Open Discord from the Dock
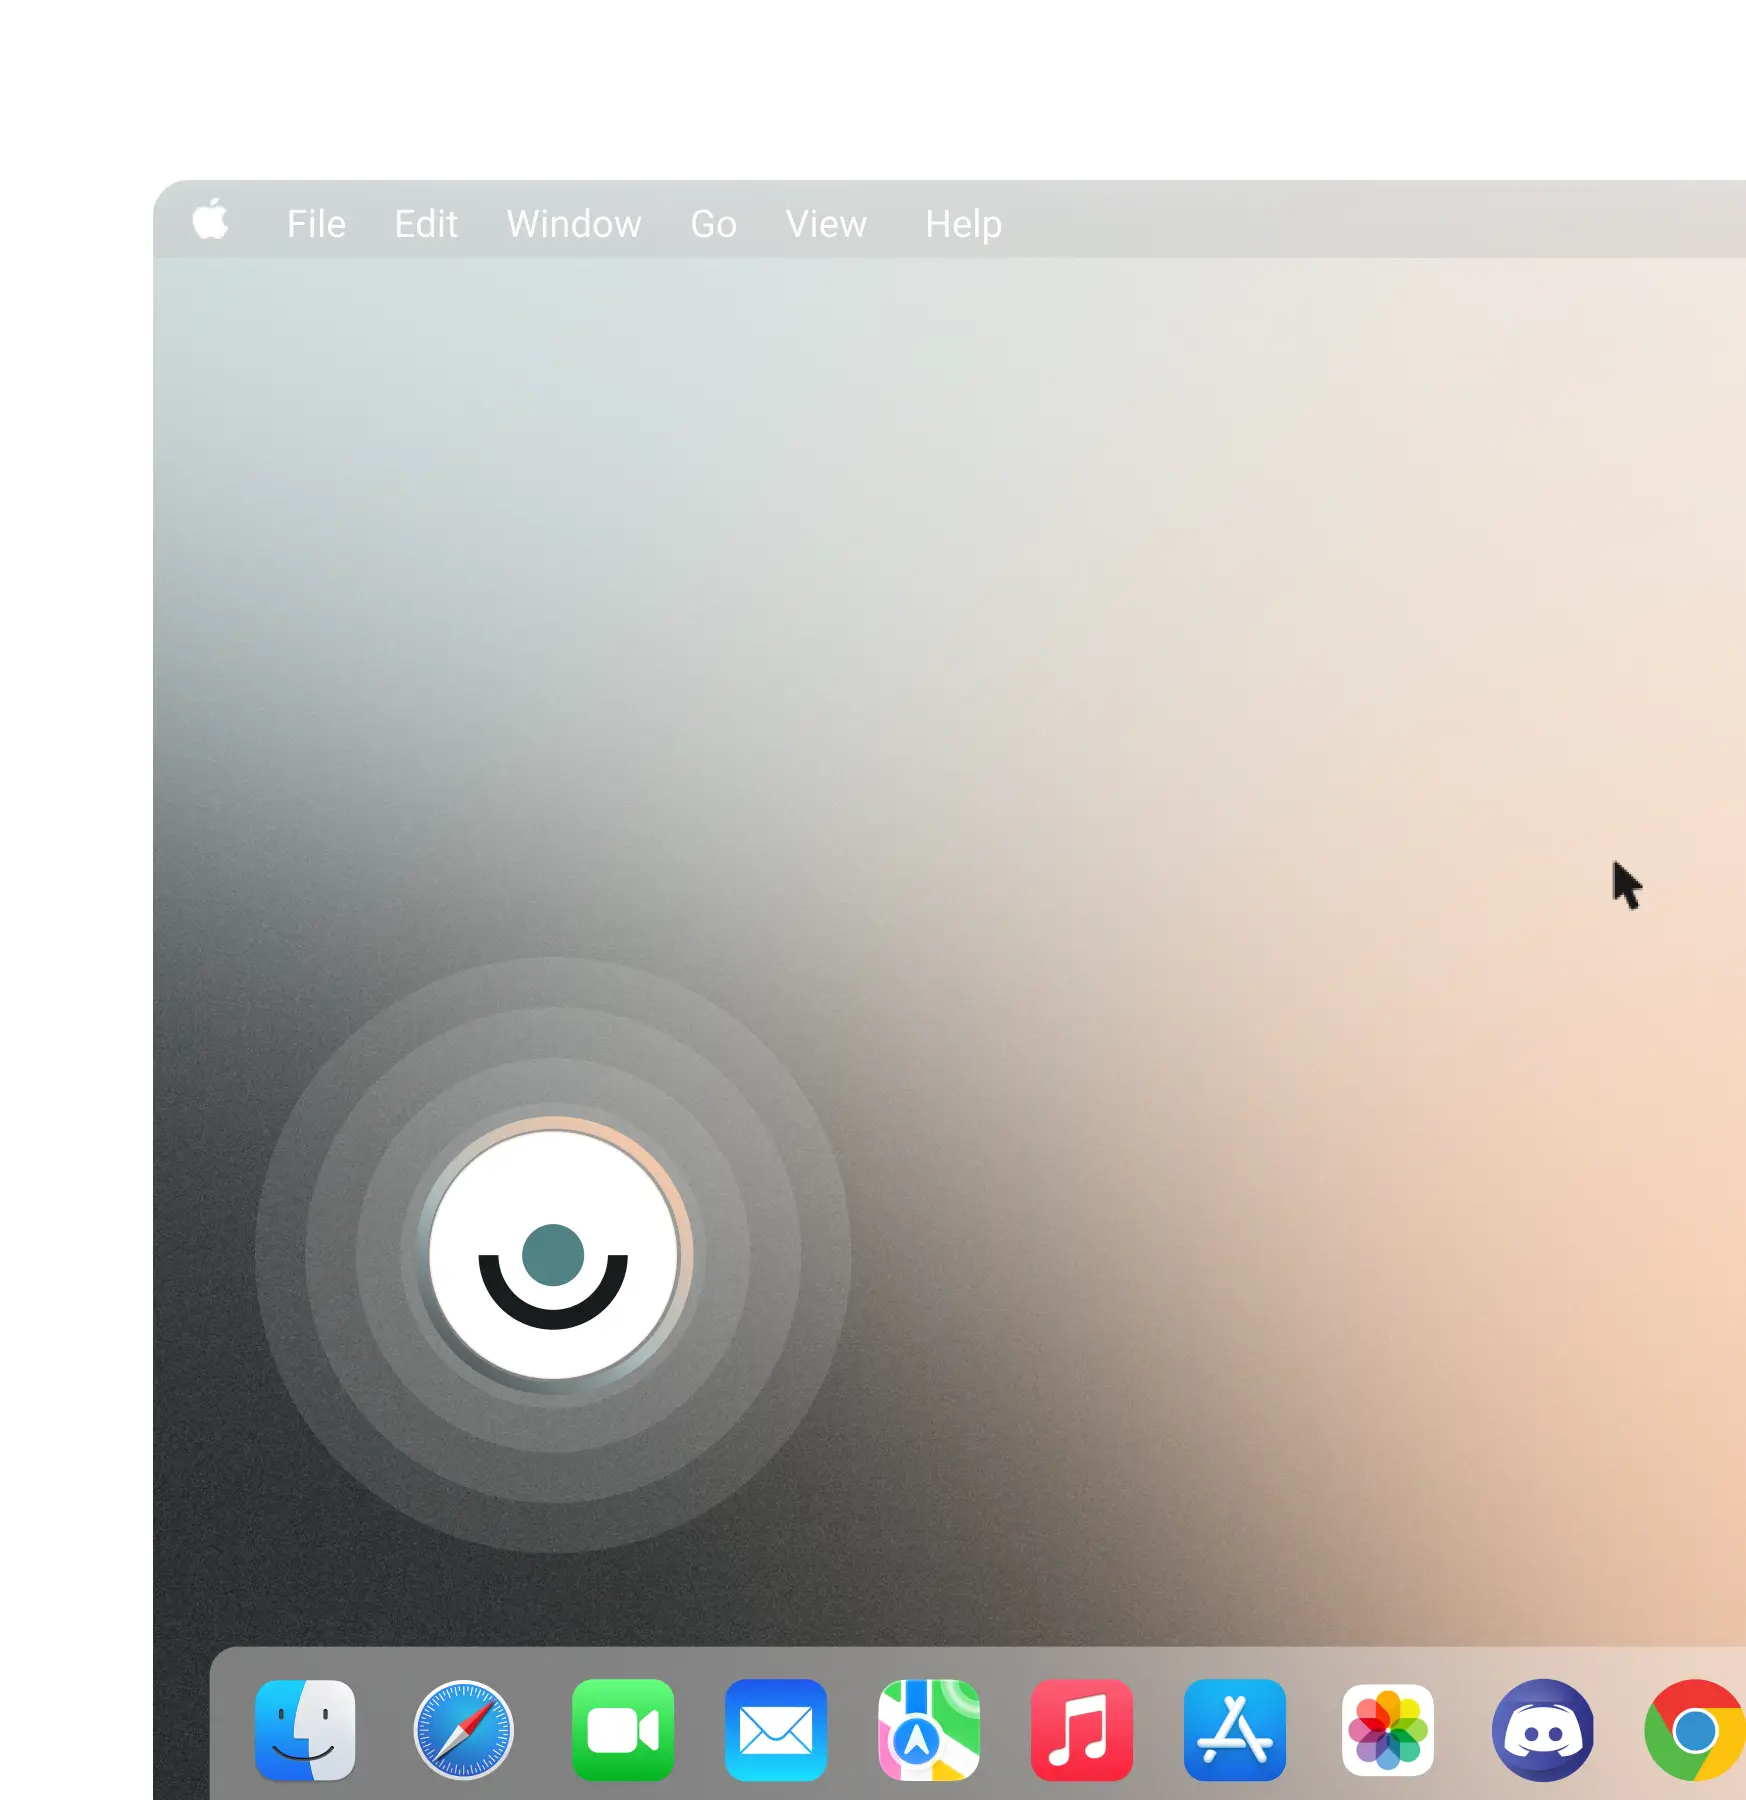Image resolution: width=1746 pixels, height=1800 pixels. pyautogui.click(x=1545, y=1730)
